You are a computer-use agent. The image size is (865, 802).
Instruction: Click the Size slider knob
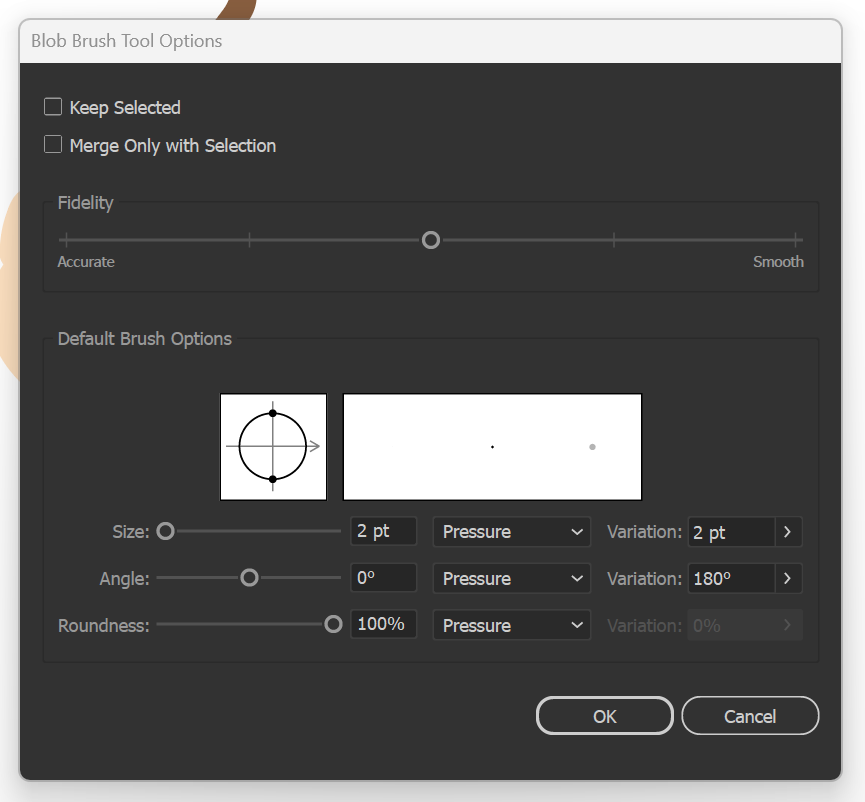165,531
